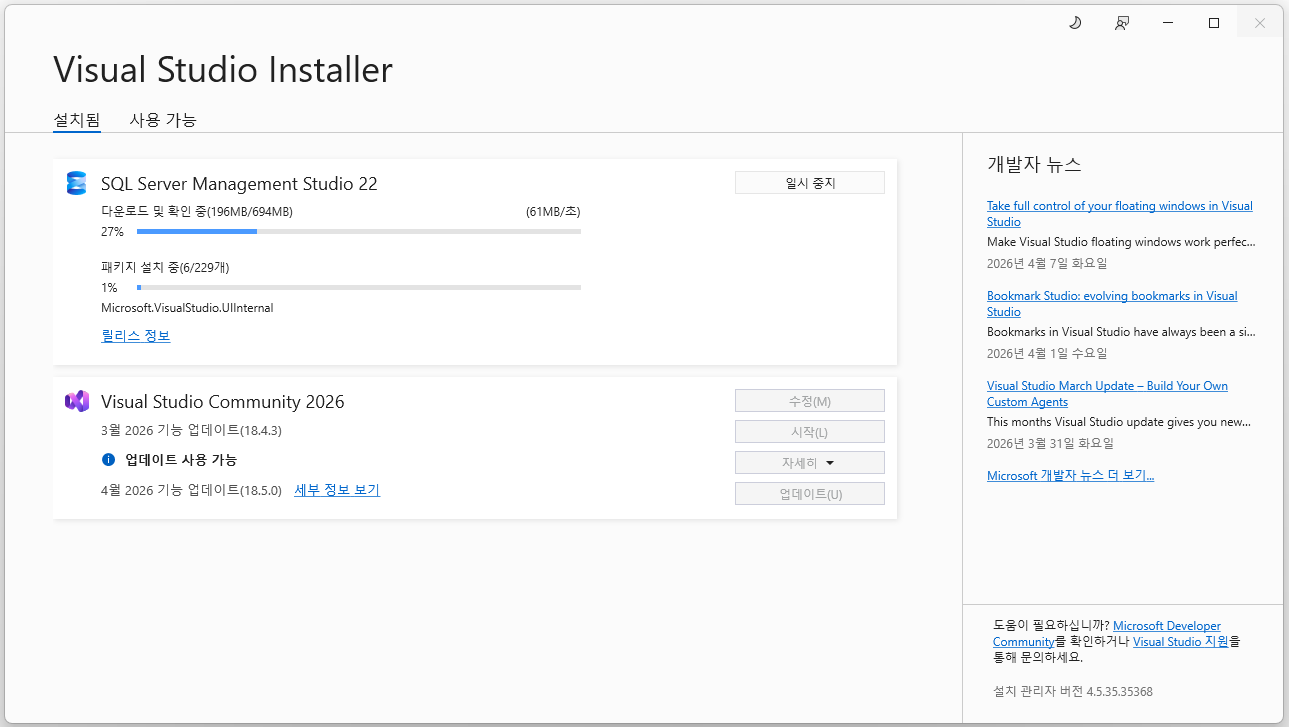Open the 세부 정보 보기 link
Image resolution: width=1289 pixels, height=727 pixels.
(337, 490)
